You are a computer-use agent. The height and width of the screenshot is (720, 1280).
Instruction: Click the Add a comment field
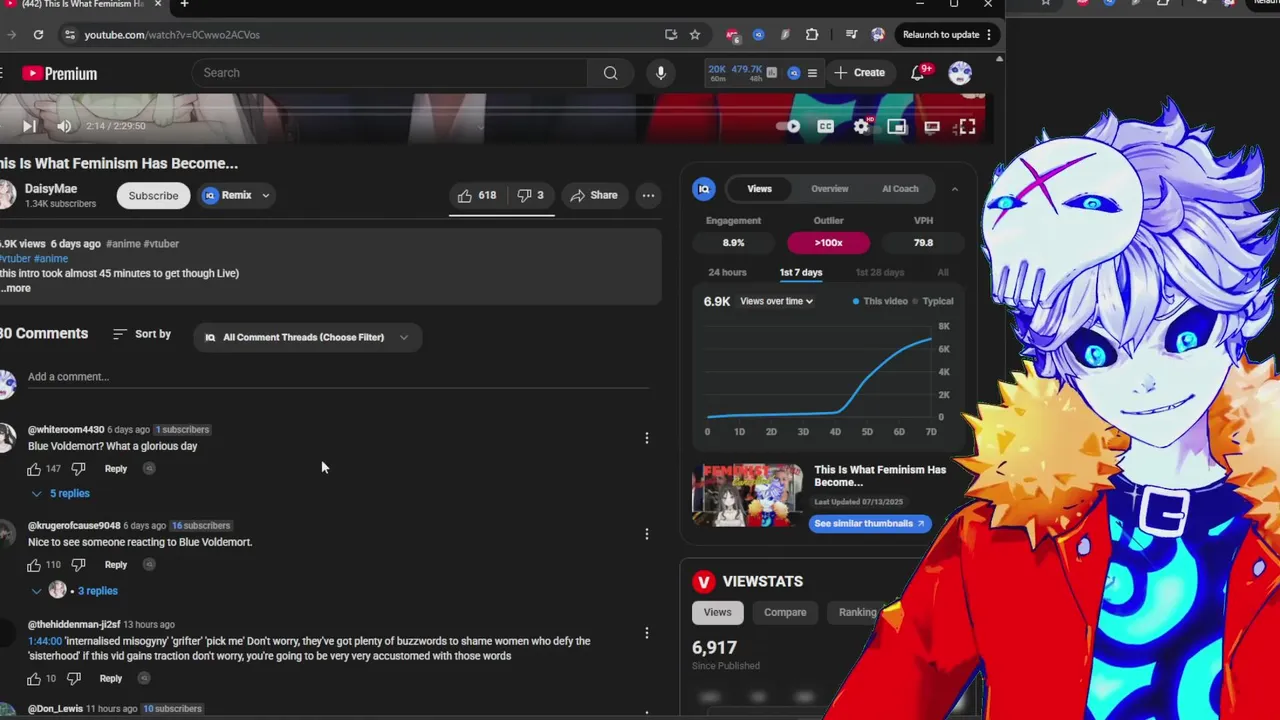click(x=338, y=377)
